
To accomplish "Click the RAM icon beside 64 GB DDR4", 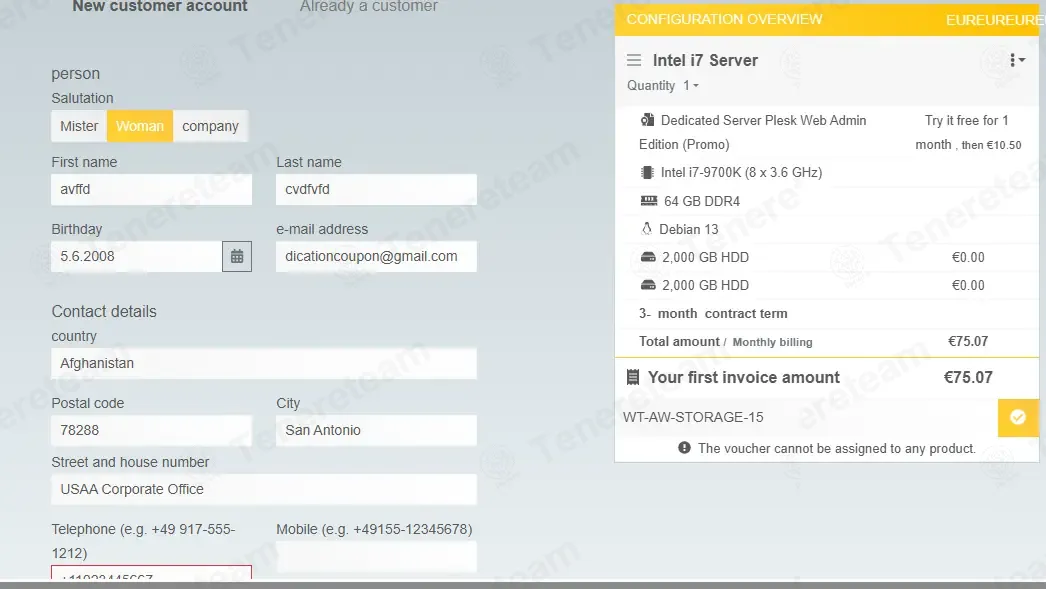I will (648, 201).
